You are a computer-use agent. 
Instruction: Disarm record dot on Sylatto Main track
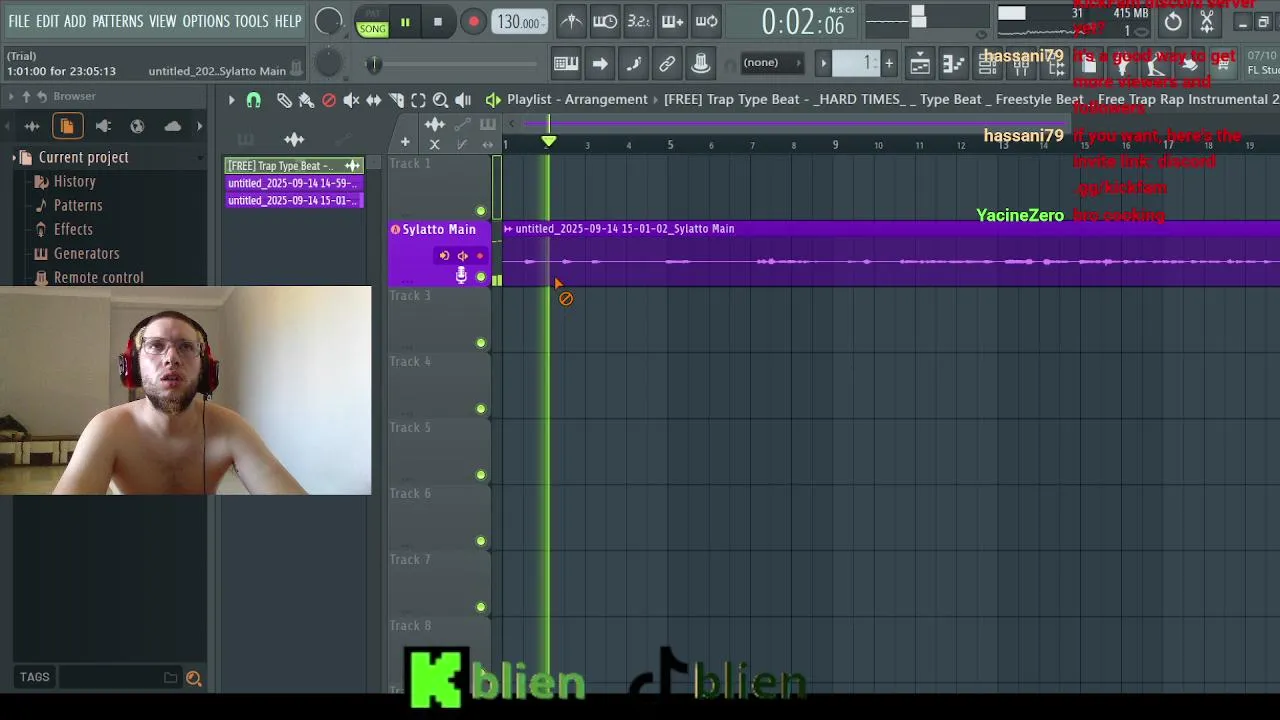pyautogui.click(x=479, y=256)
